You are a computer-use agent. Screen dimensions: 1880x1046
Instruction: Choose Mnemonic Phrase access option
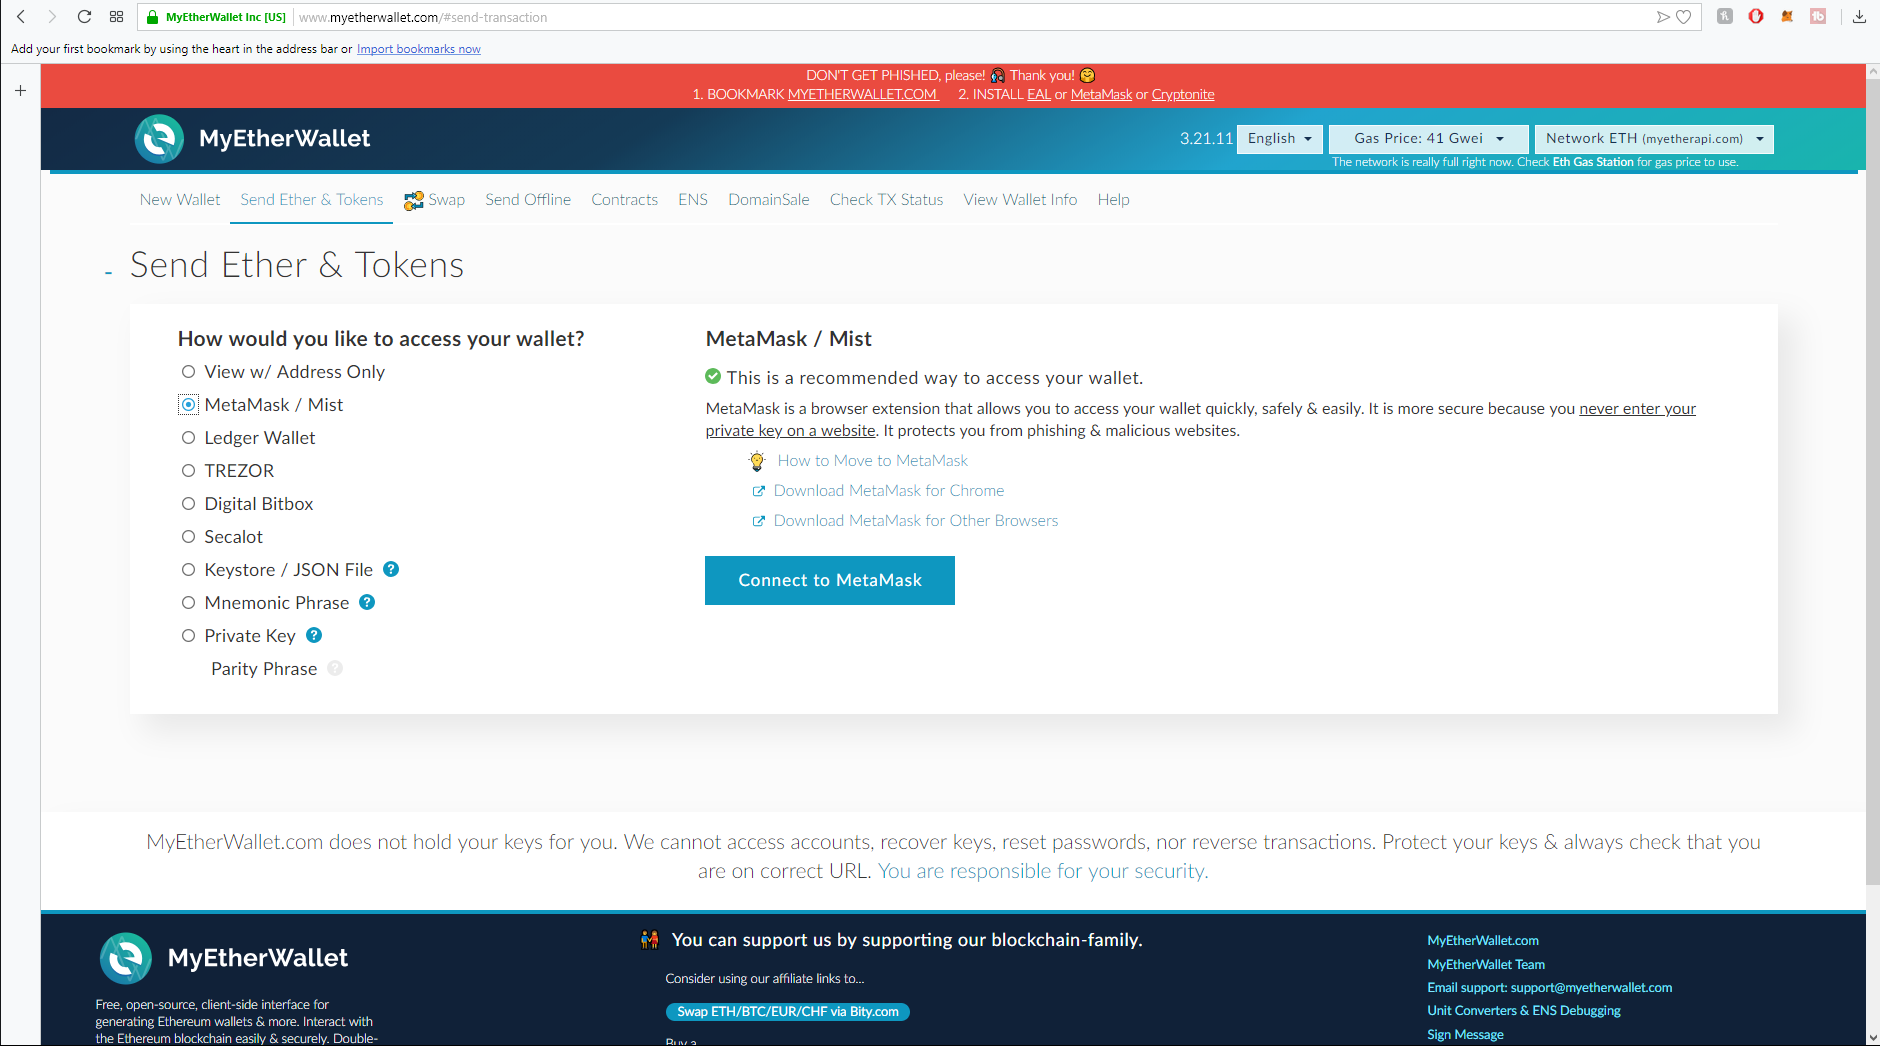point(188,603)
